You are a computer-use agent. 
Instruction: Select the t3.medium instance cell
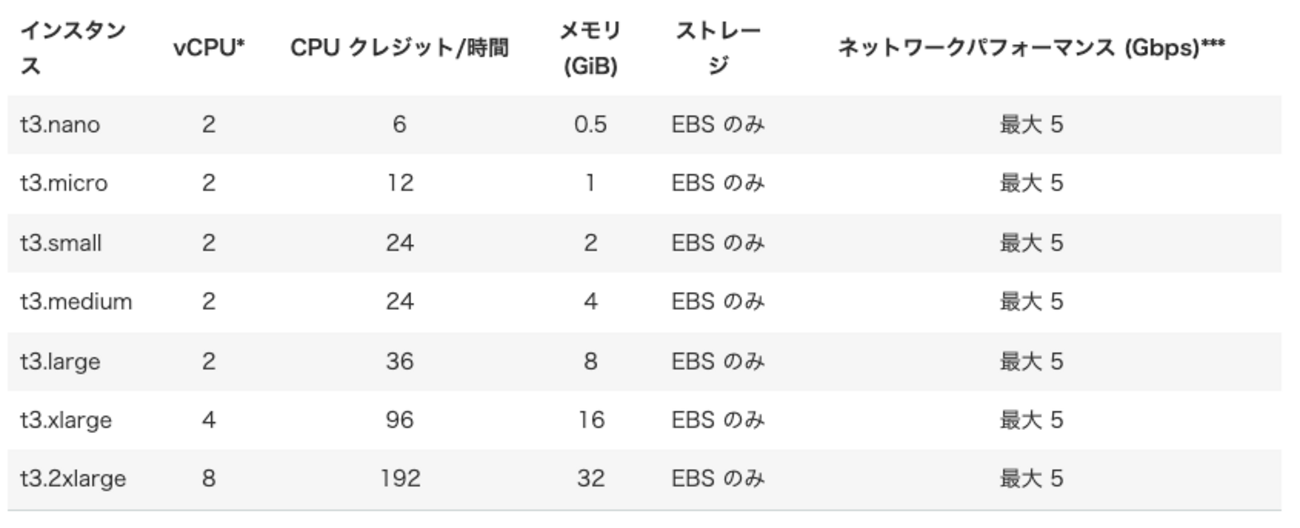[x=76, y=301]
